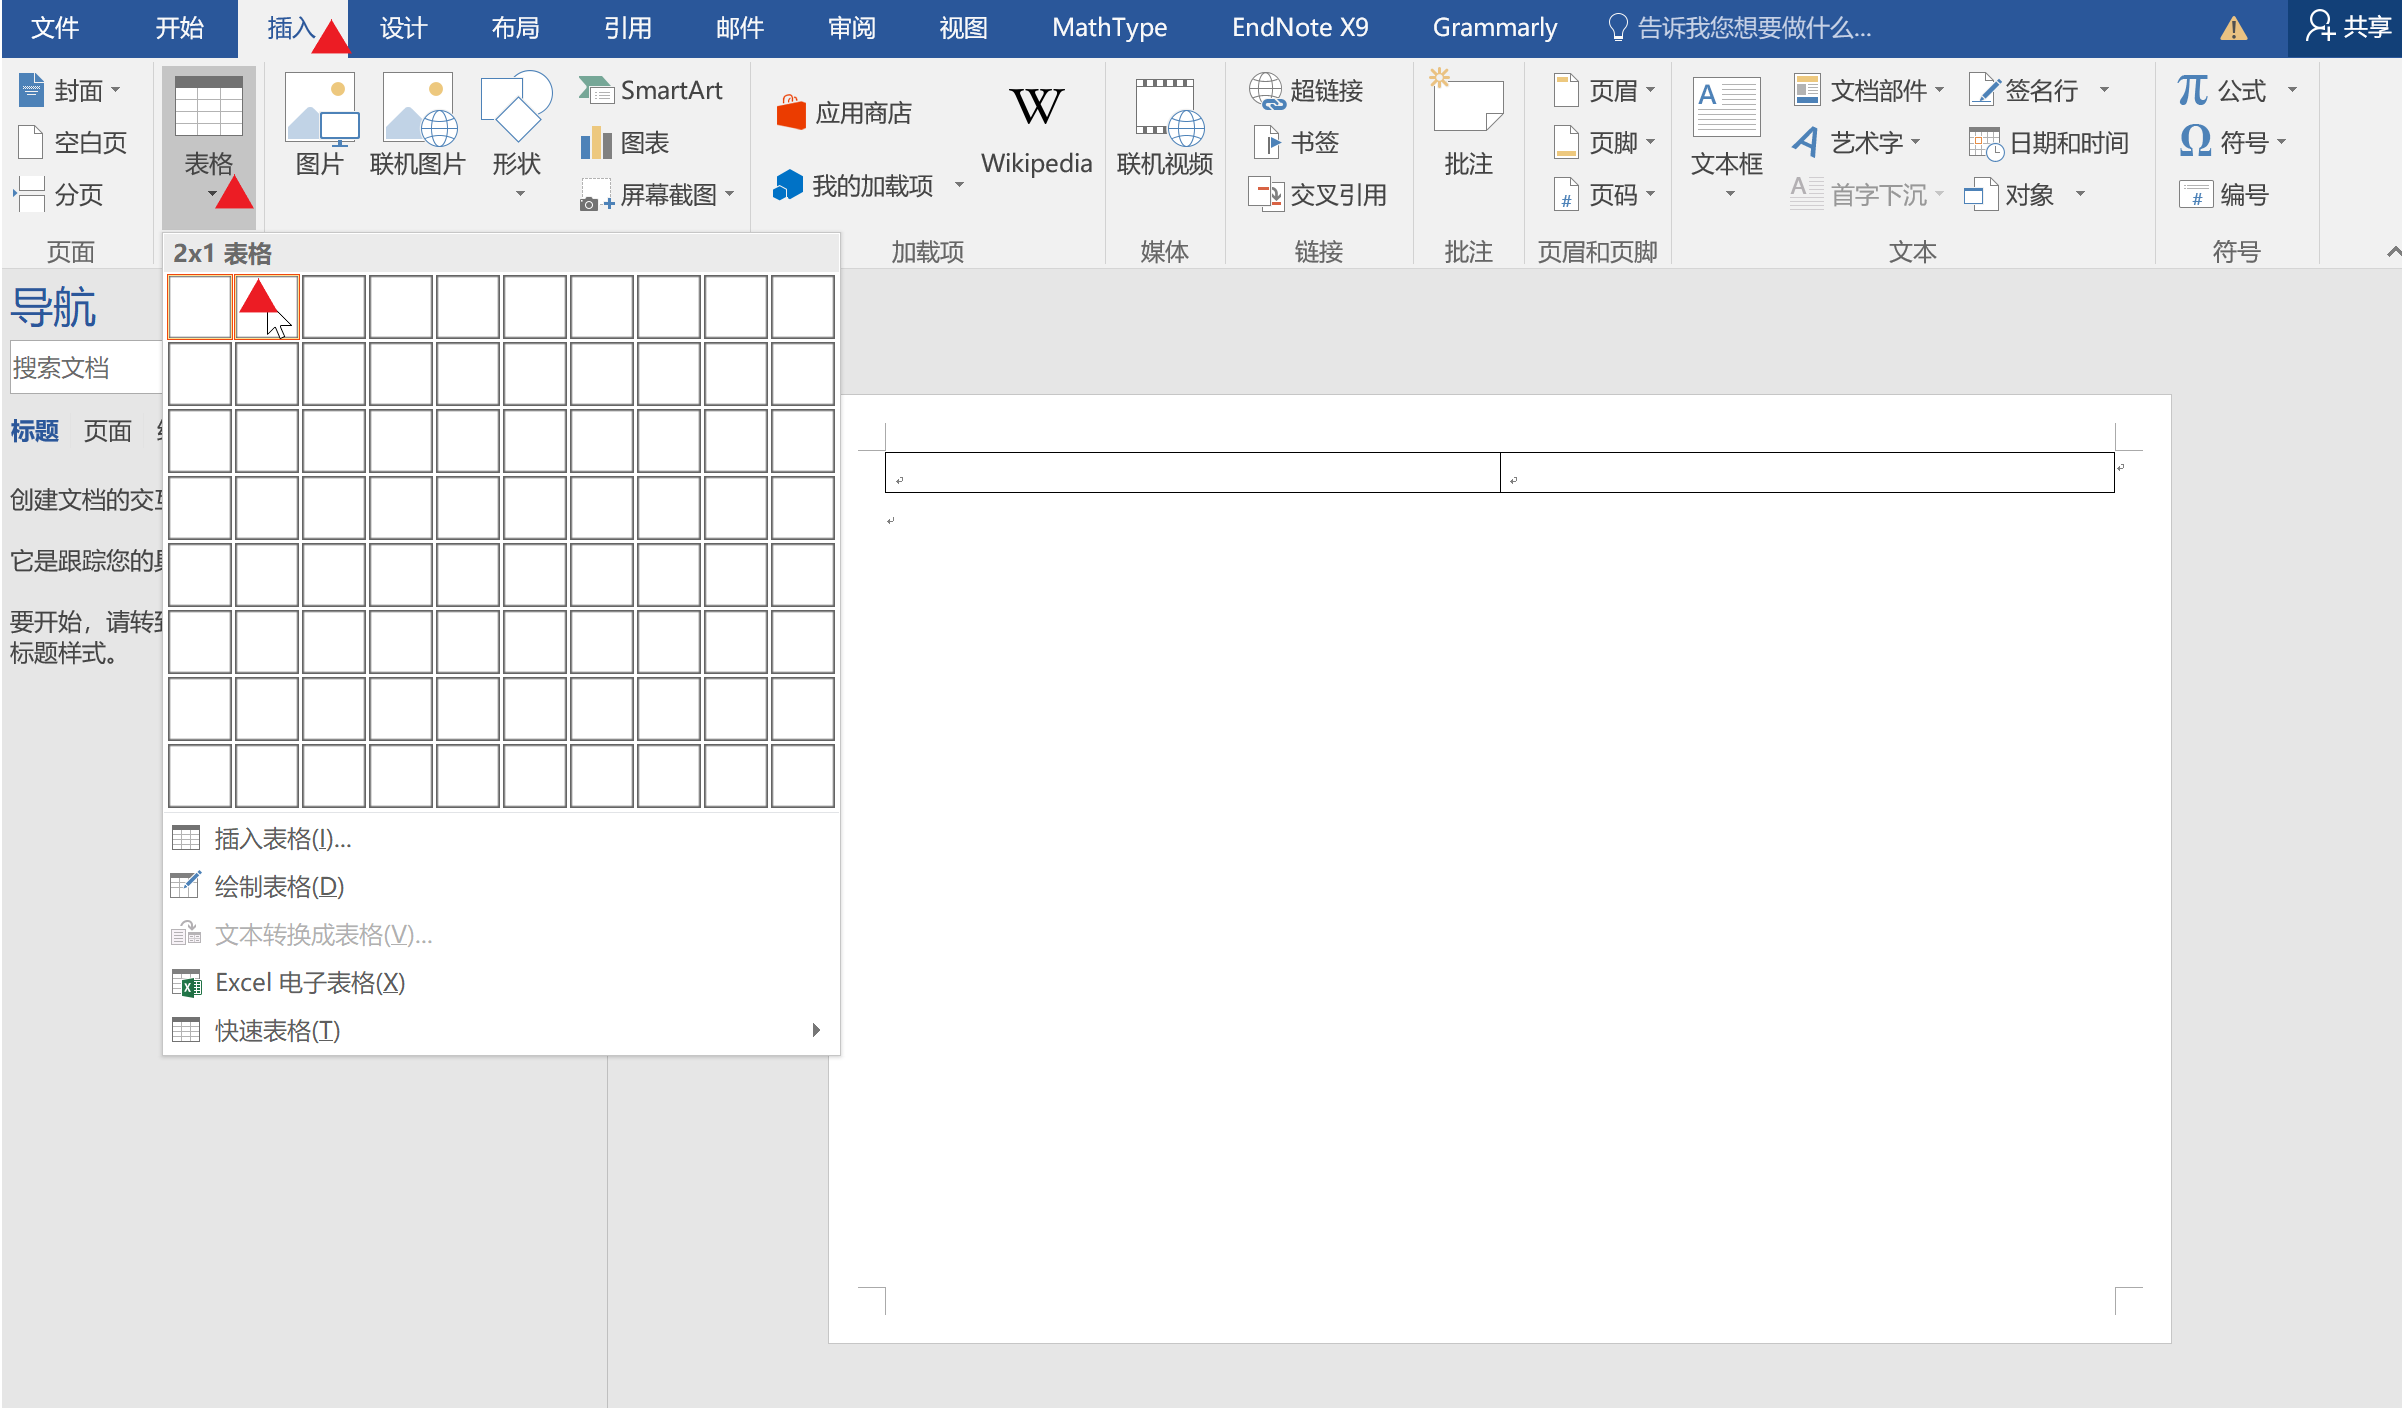Click the search document (搜索文档) field
Screen dimensions: 2403x1408
click(x=85, y=367)
